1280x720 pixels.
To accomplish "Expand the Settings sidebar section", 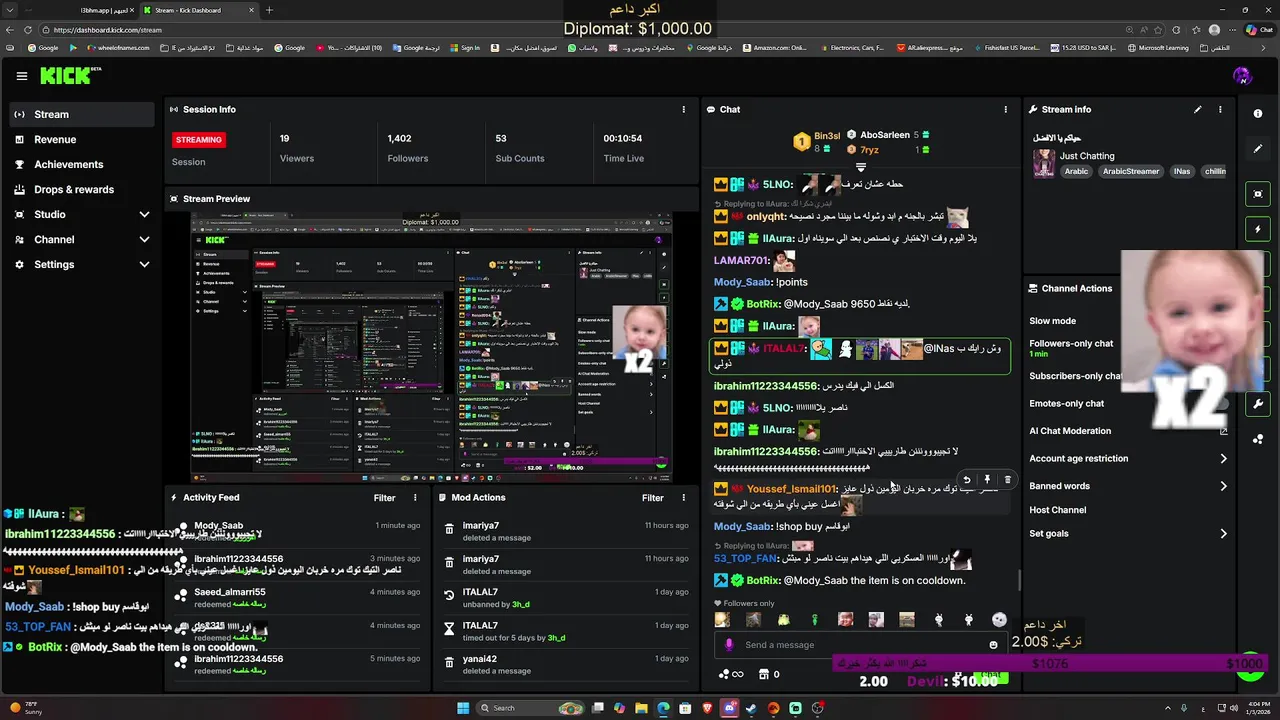I will click(144, 264).
